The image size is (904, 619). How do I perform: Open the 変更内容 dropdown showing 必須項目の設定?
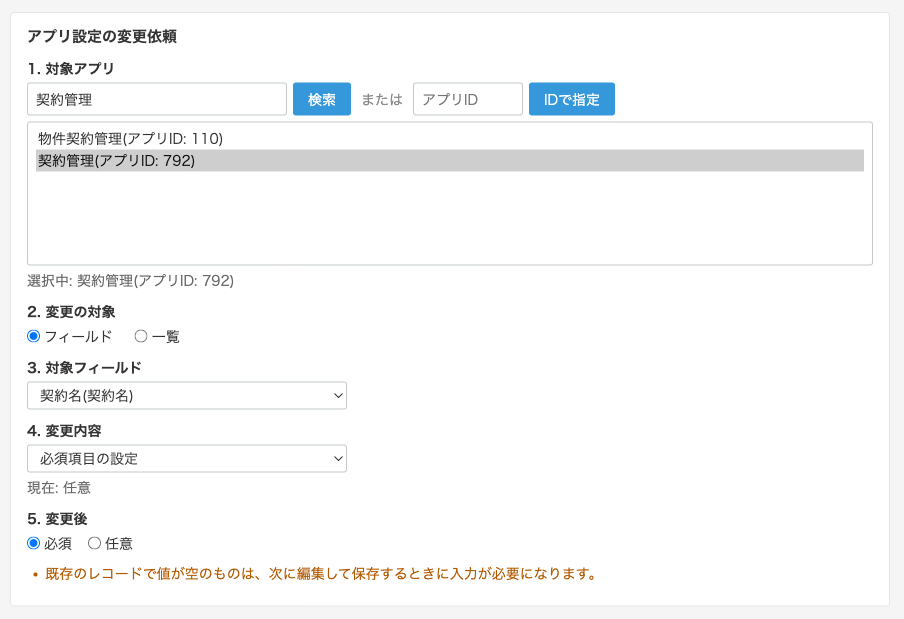click(x=187, y=458)
